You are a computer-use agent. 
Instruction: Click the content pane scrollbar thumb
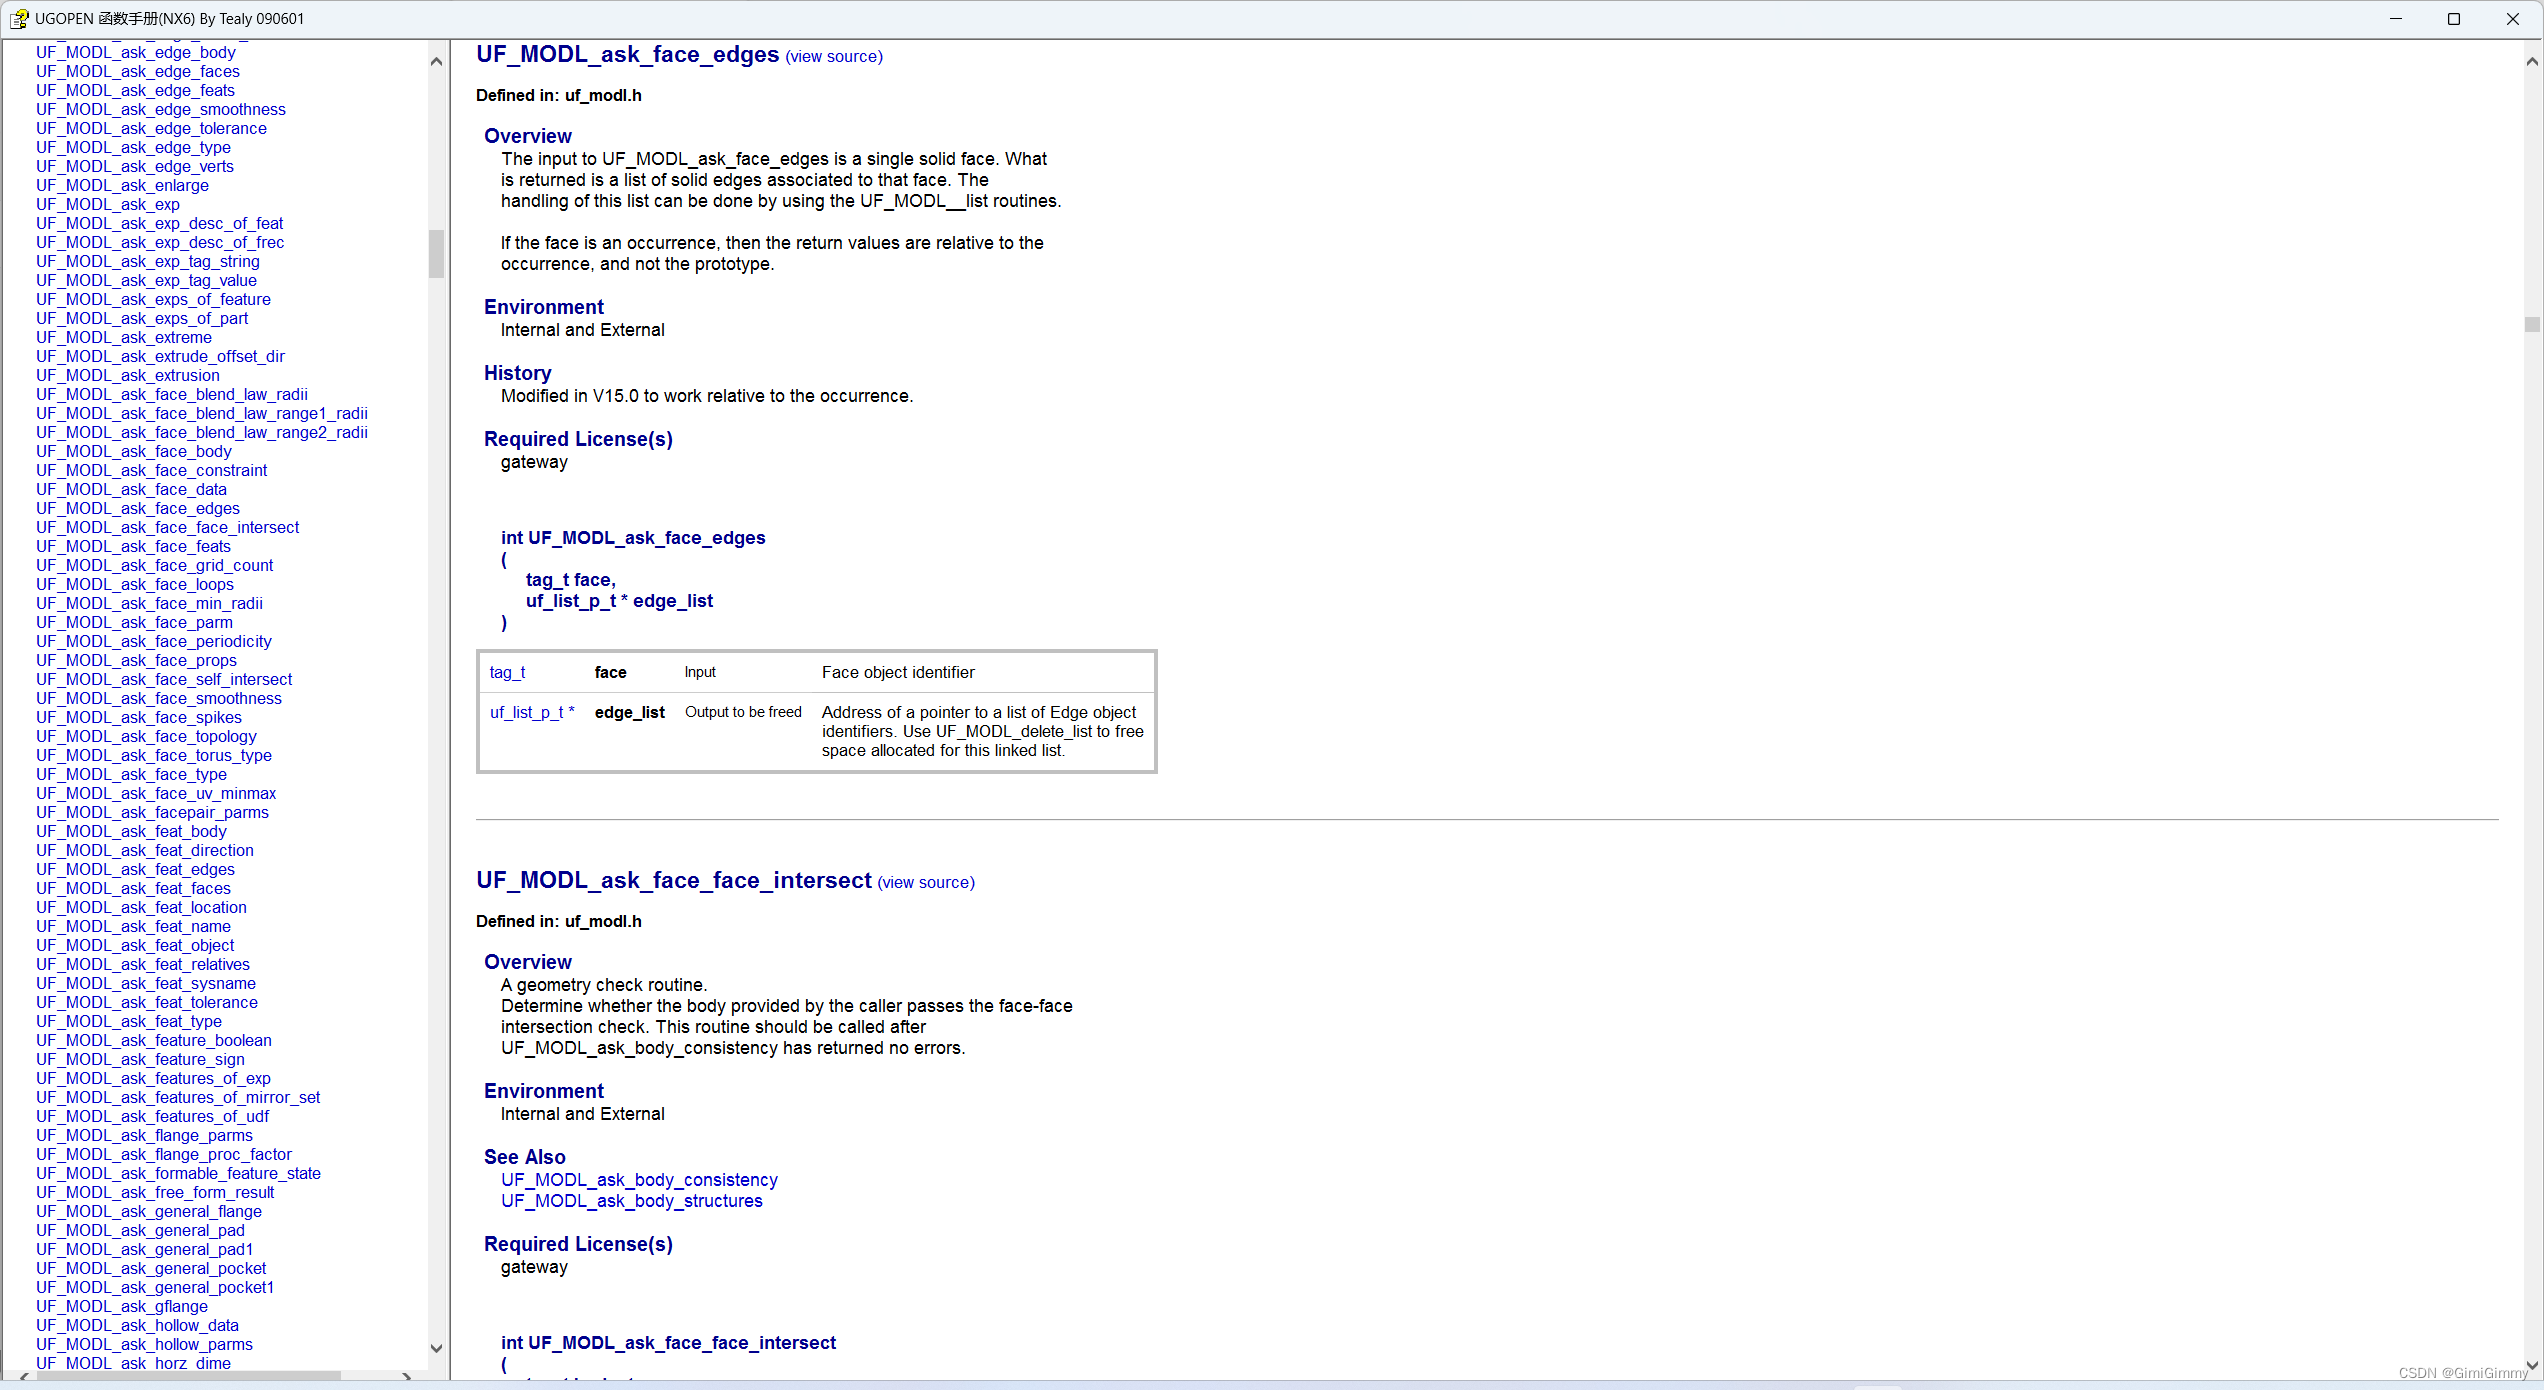tap(2532, 324)
